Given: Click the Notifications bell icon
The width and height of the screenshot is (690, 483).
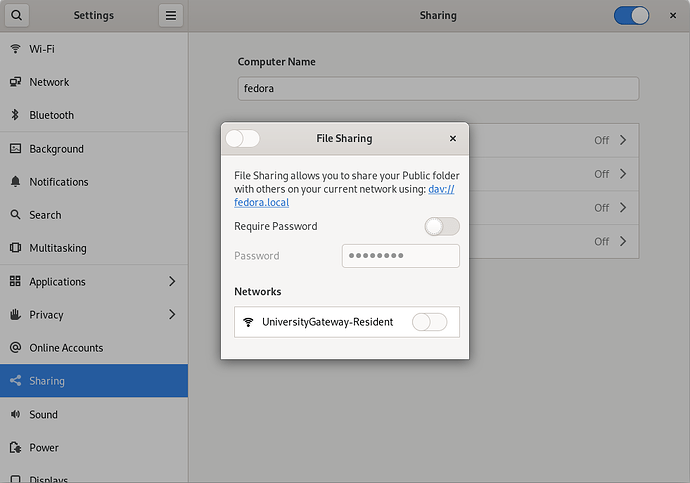Looking at the screenshot, I should [15, 181].
